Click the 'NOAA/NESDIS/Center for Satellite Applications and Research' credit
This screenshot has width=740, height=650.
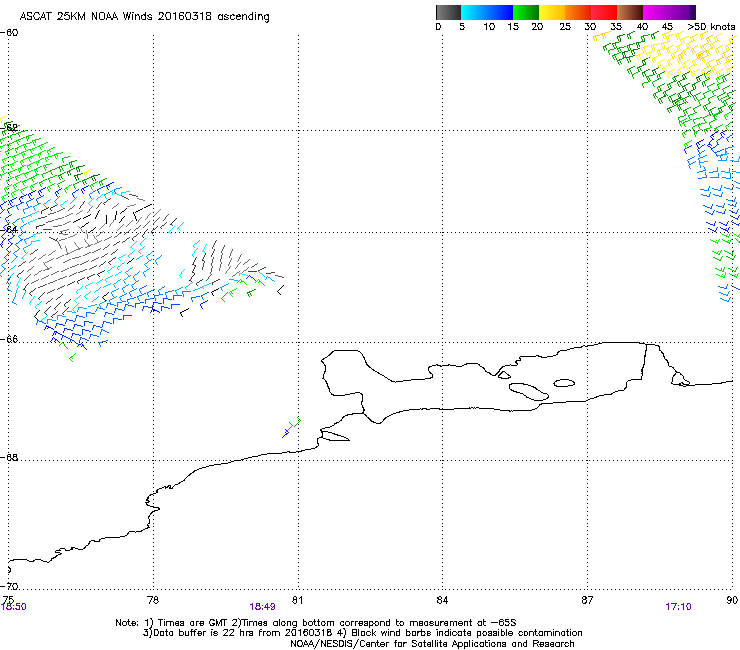pyautogui.click(x=432, y=644)
